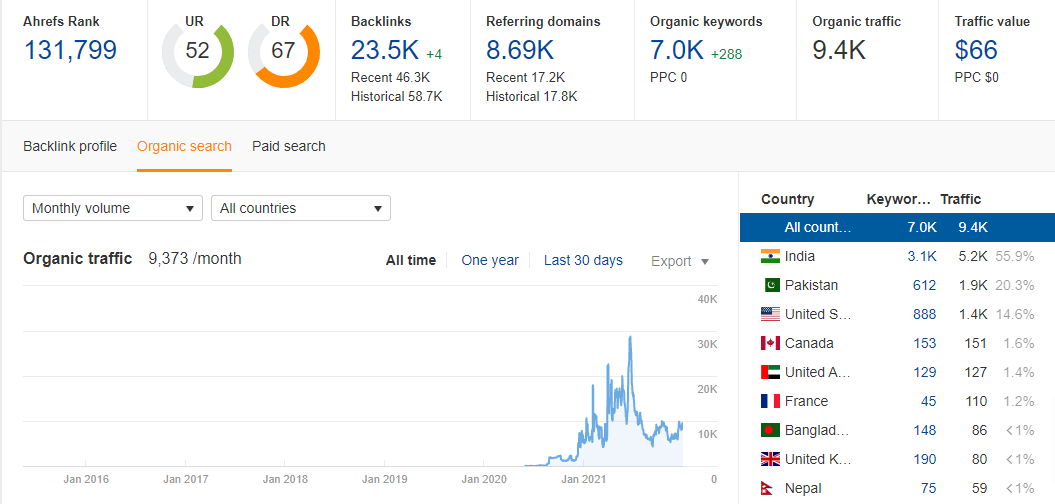Click Recent 17.2K referring domains text
Screen dimensions: 1055x504
525,77
